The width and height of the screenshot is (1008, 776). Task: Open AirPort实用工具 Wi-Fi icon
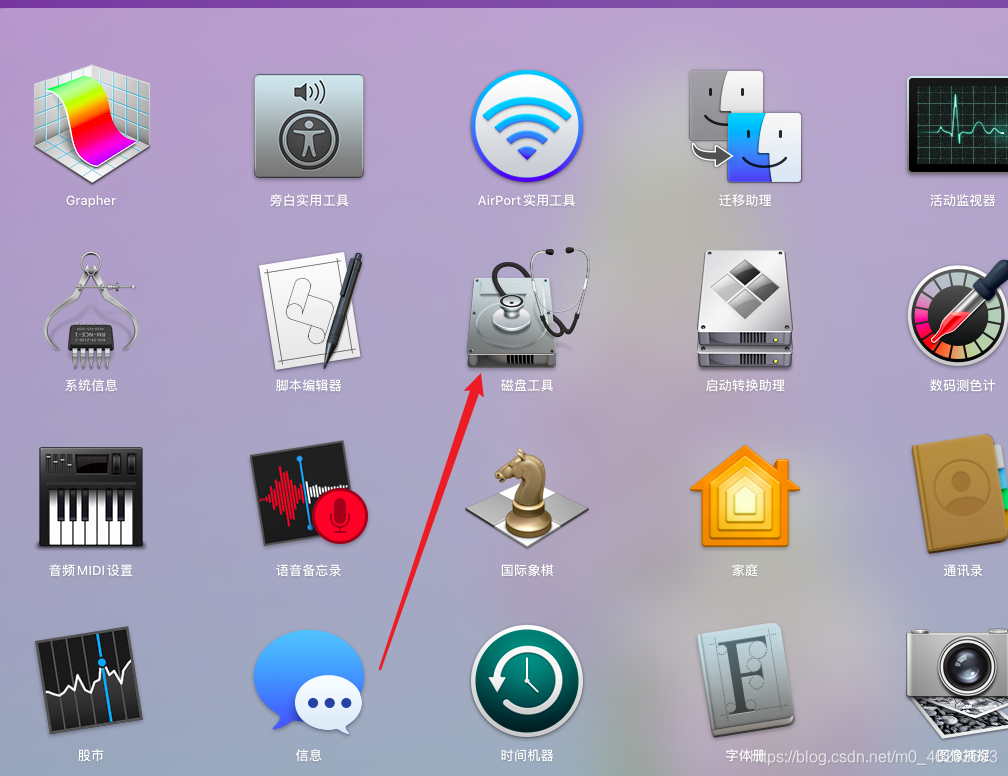526,126
